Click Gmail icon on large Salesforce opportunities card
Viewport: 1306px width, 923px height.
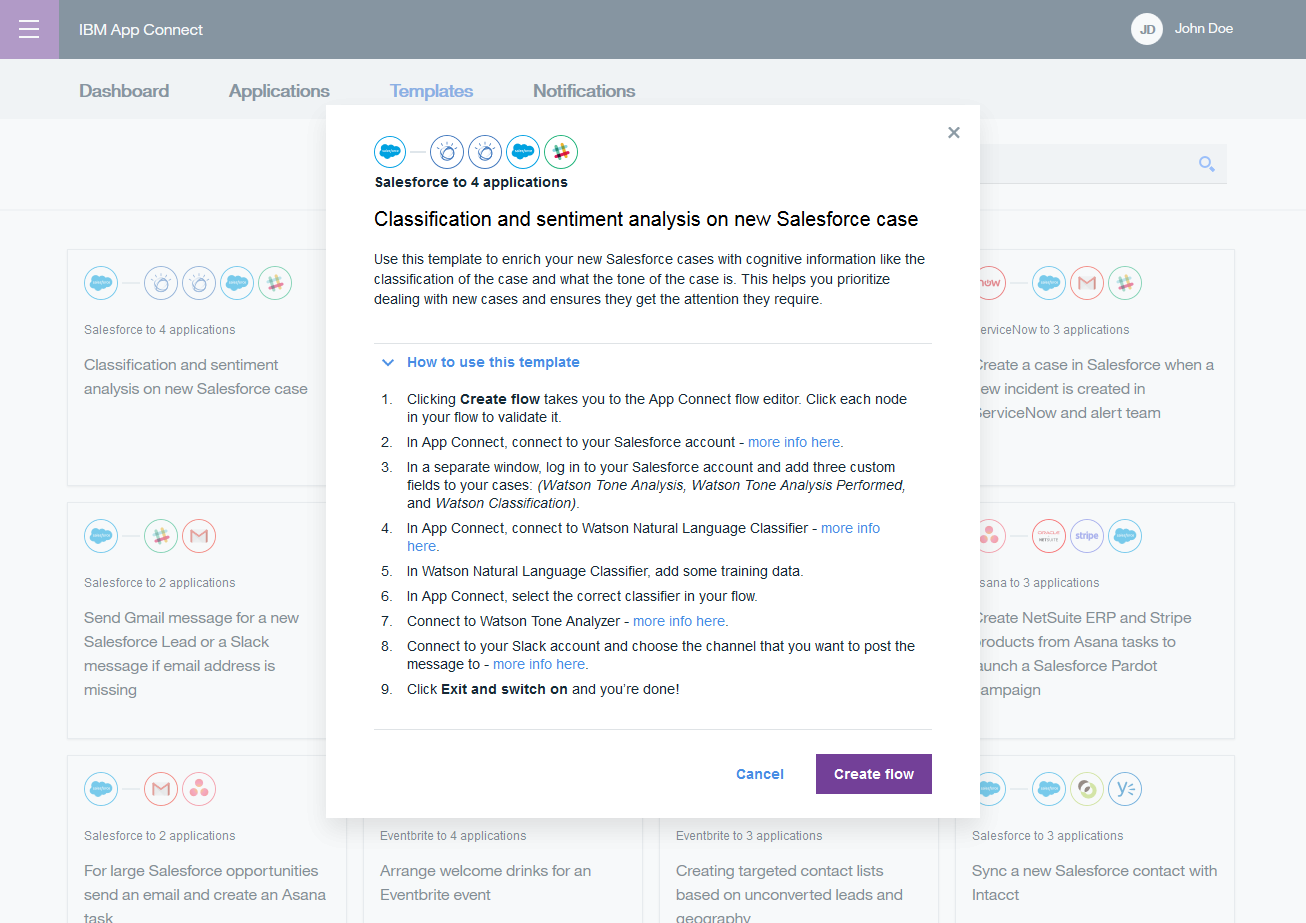pos(161,789)
